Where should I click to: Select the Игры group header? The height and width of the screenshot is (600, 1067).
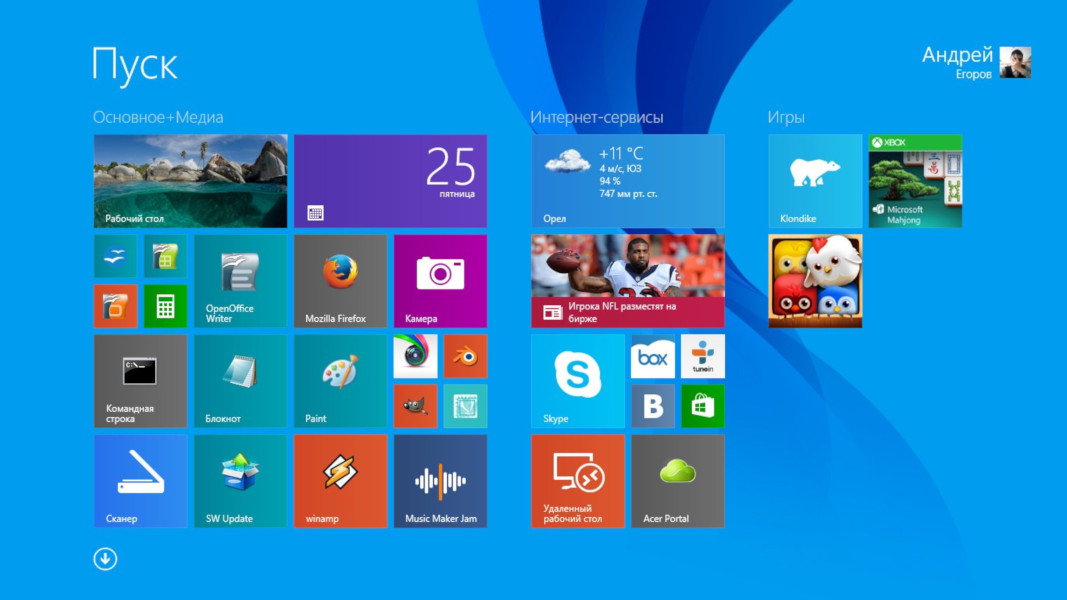point(786,117)
